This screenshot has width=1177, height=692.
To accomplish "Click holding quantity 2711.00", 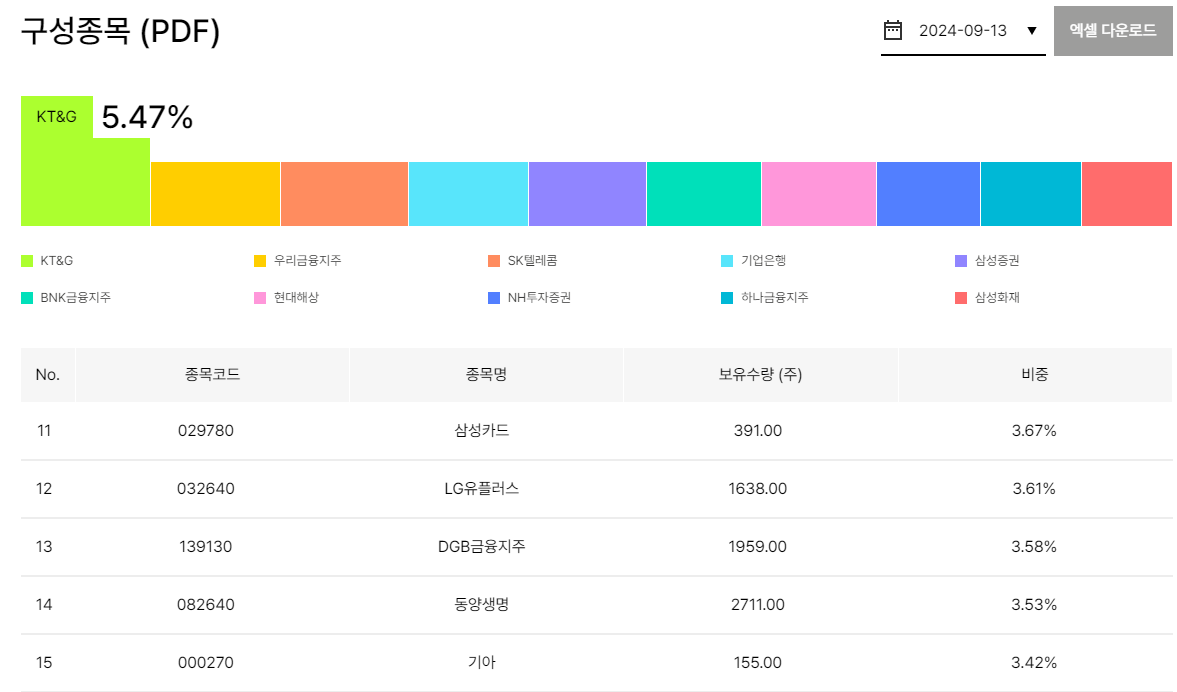I will pyautogui.click(x=757, y=604).
